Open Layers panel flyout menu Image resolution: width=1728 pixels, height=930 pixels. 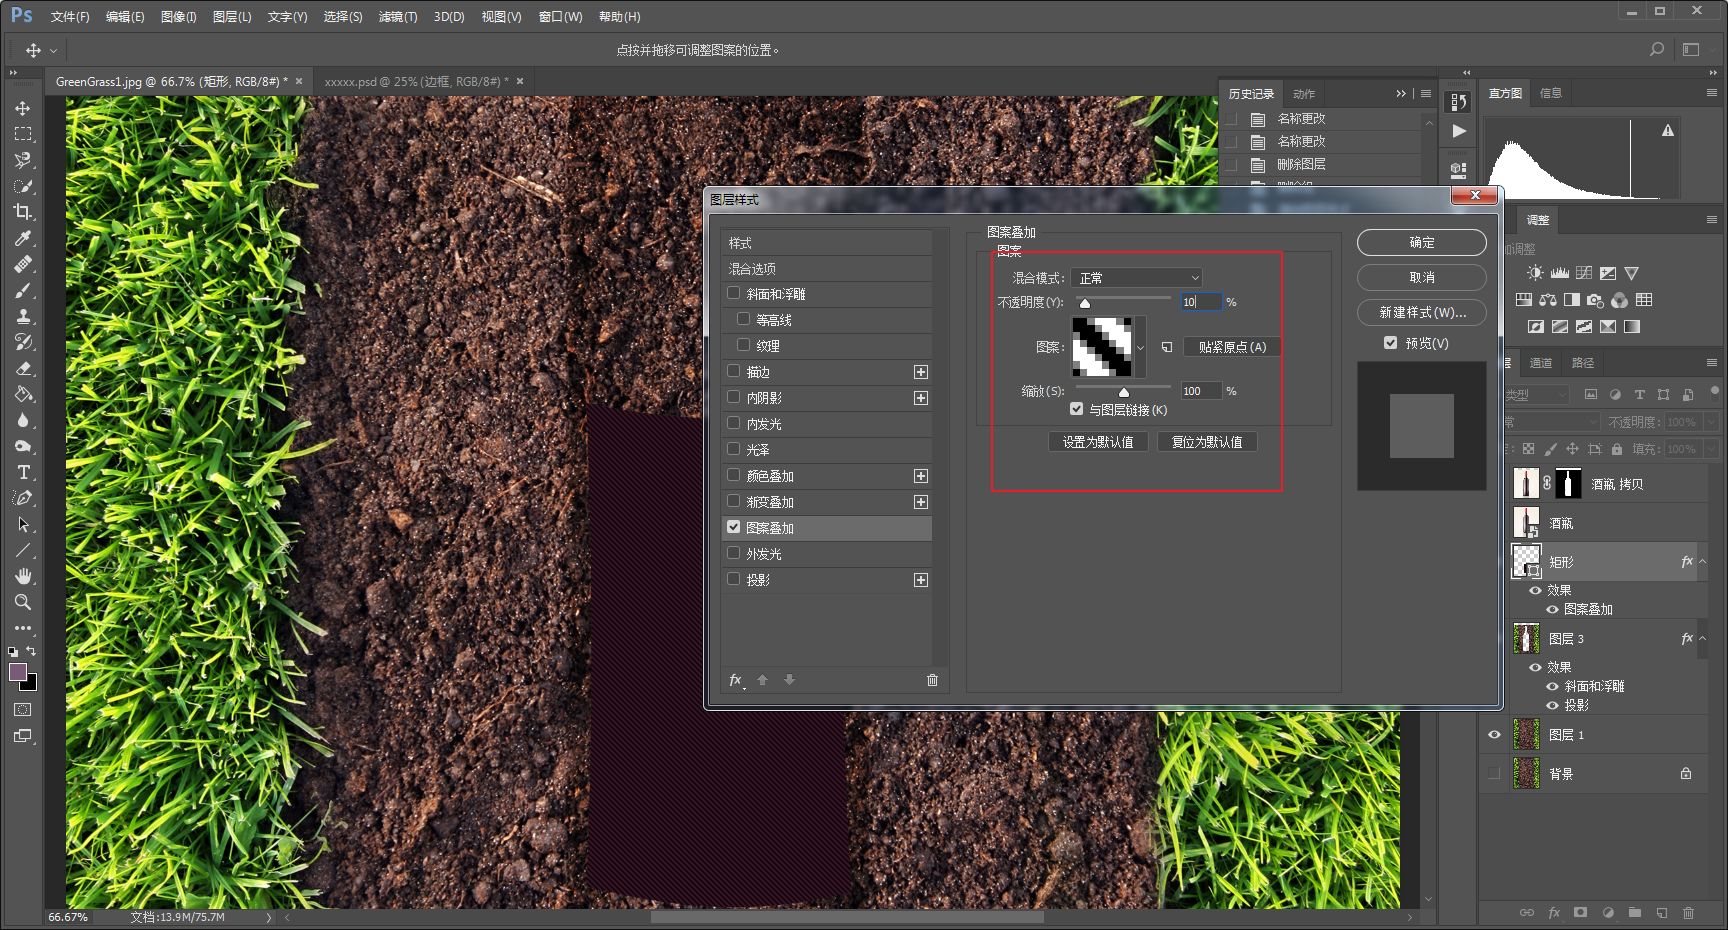coord(1712,363)
